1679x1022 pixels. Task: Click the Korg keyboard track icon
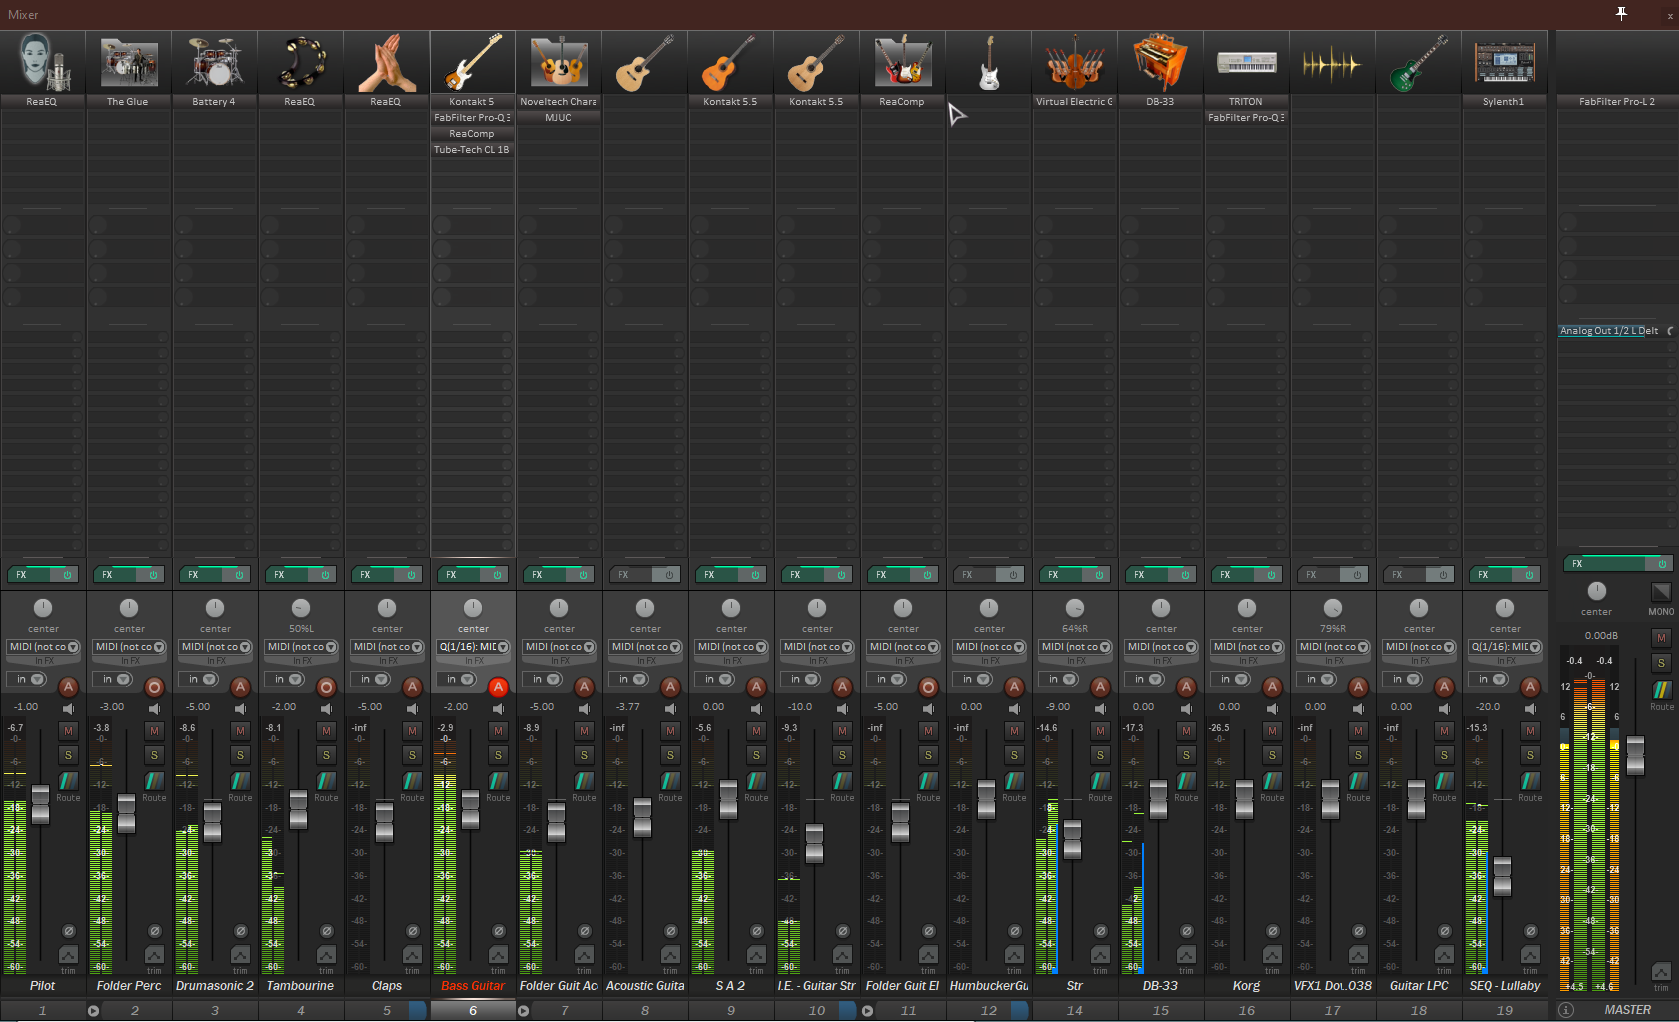tap(1247, 63)
